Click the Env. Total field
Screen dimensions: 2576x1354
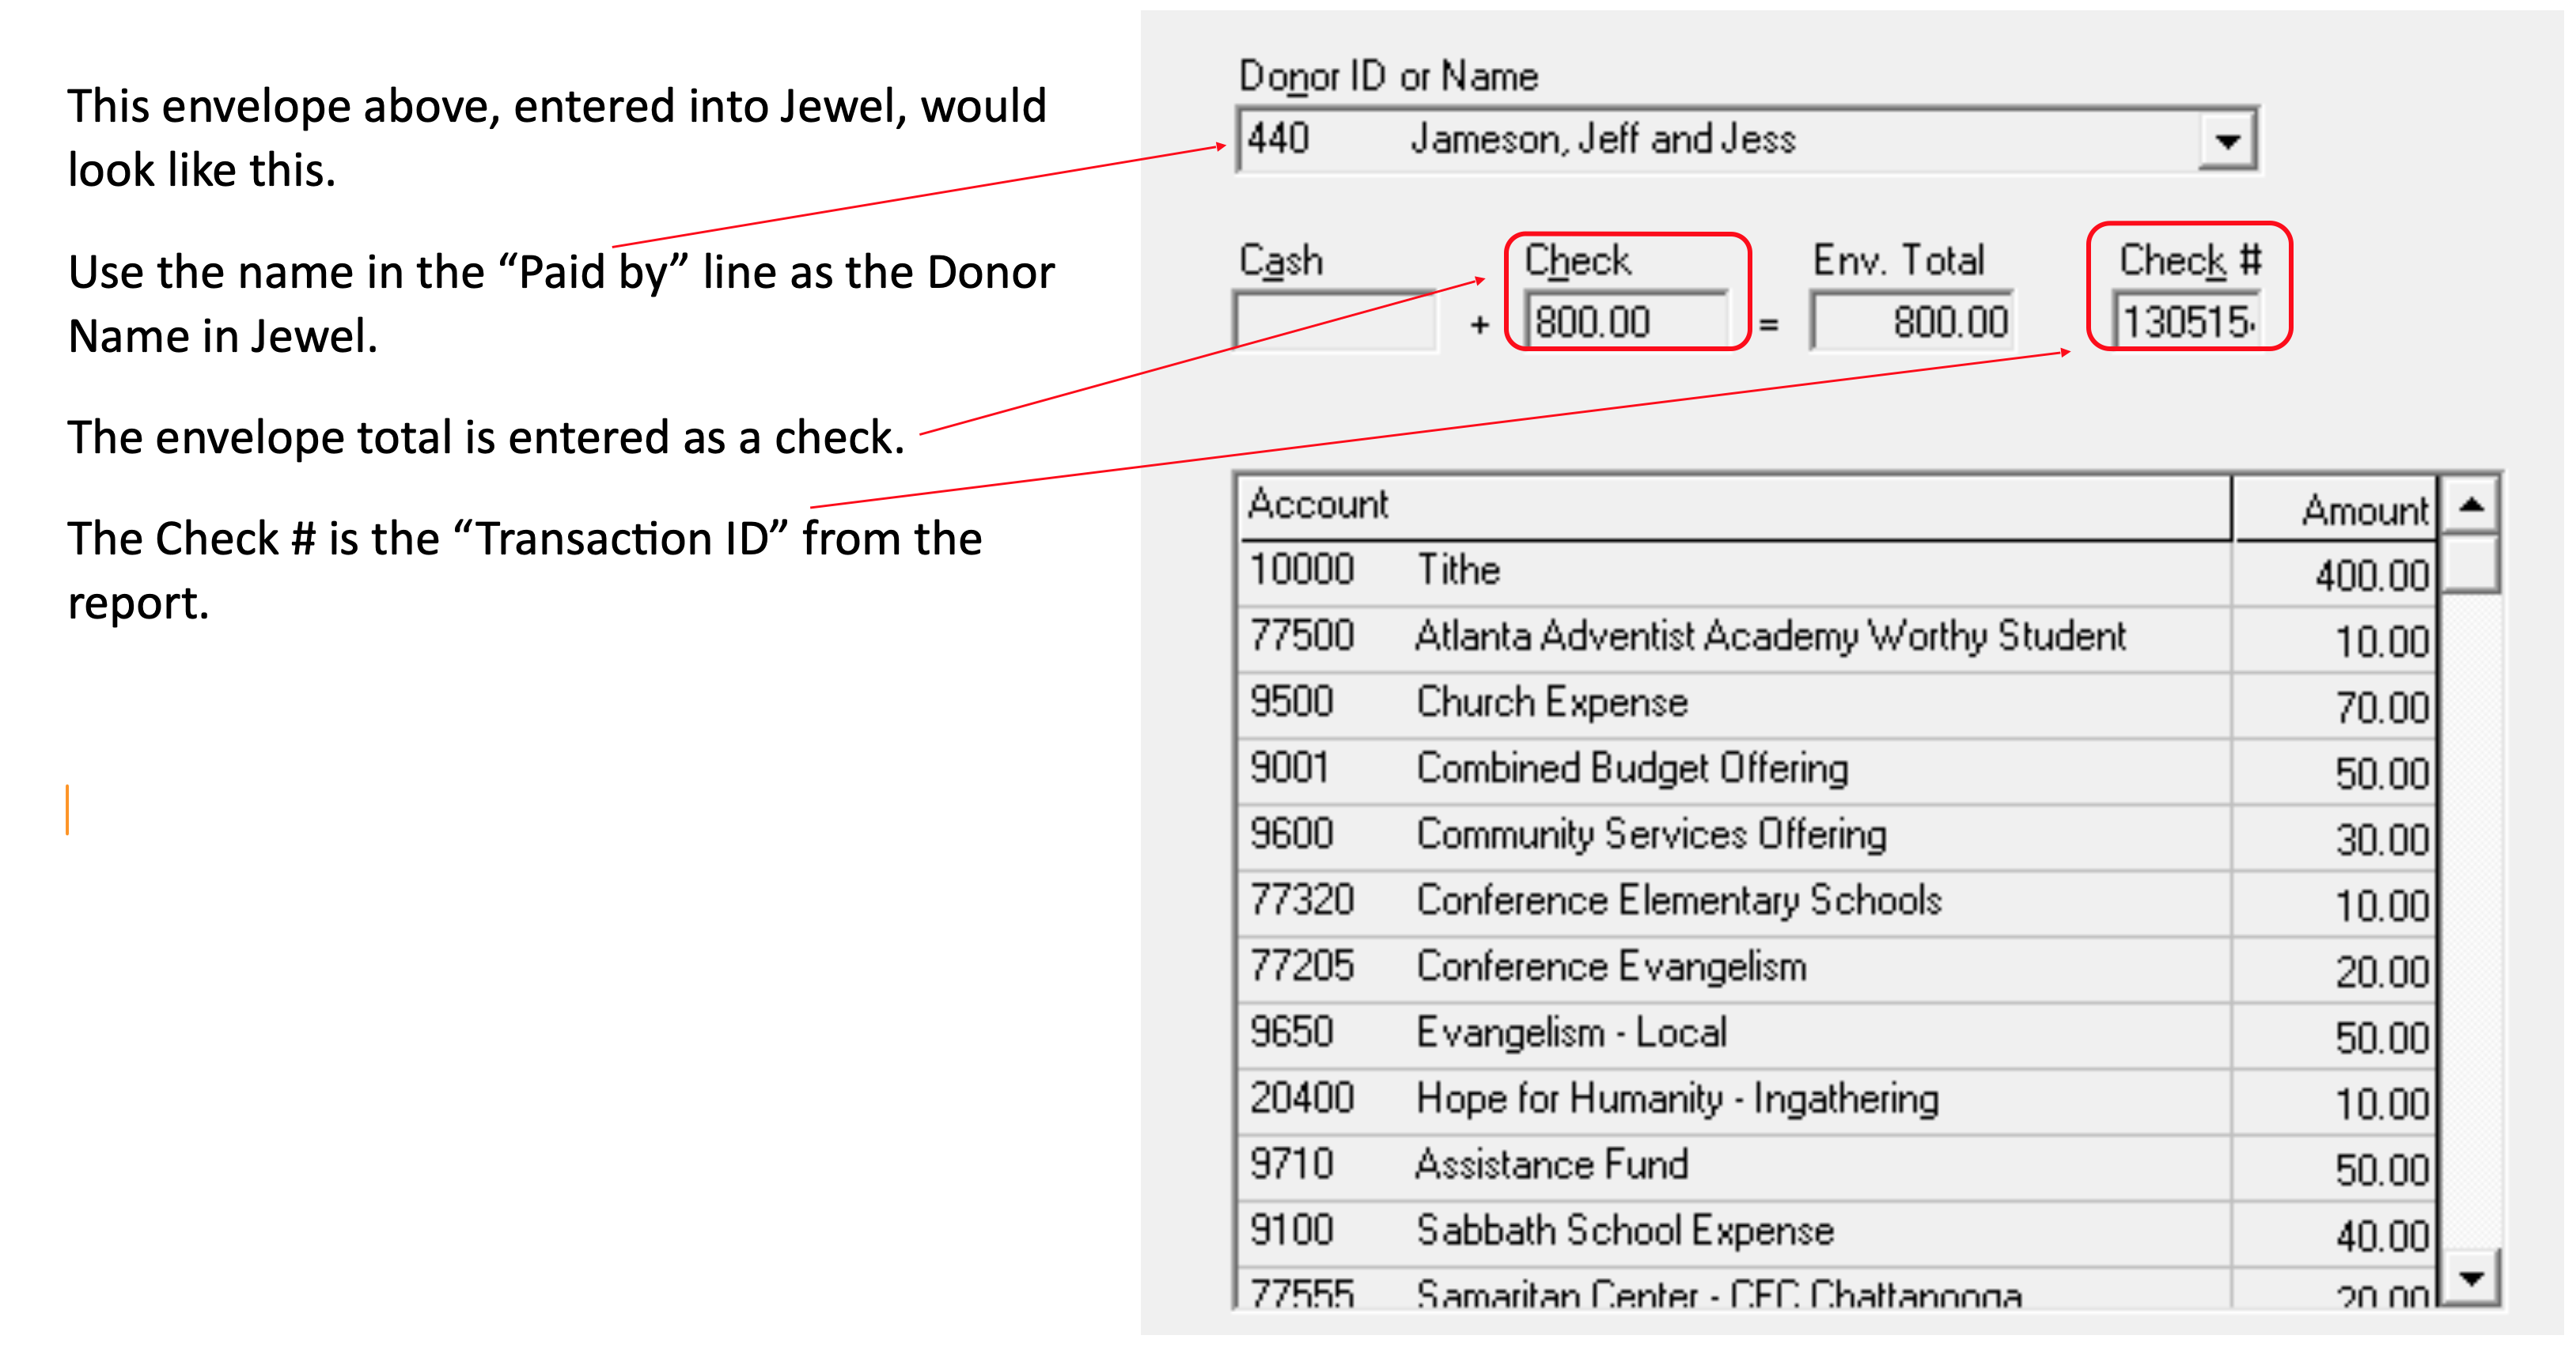coord(1911,322)
